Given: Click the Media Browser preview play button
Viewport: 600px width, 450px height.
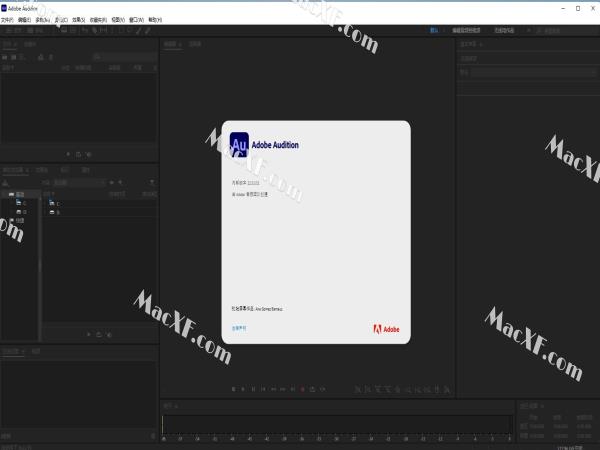Looking at the screenshot, I should pos(89,334).
